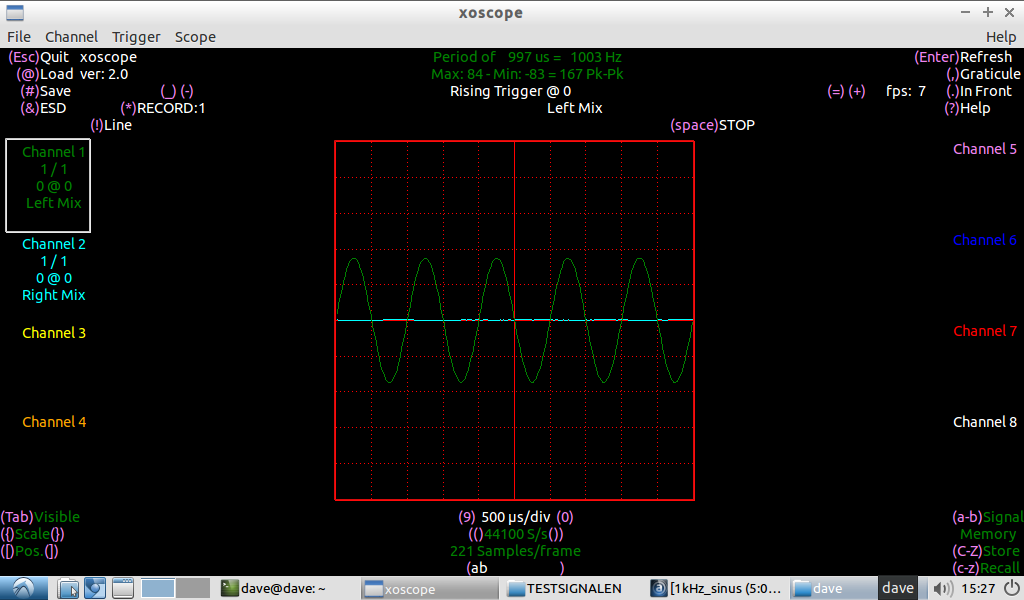Click the file manager icon in taskbar

tap(68, 588)
